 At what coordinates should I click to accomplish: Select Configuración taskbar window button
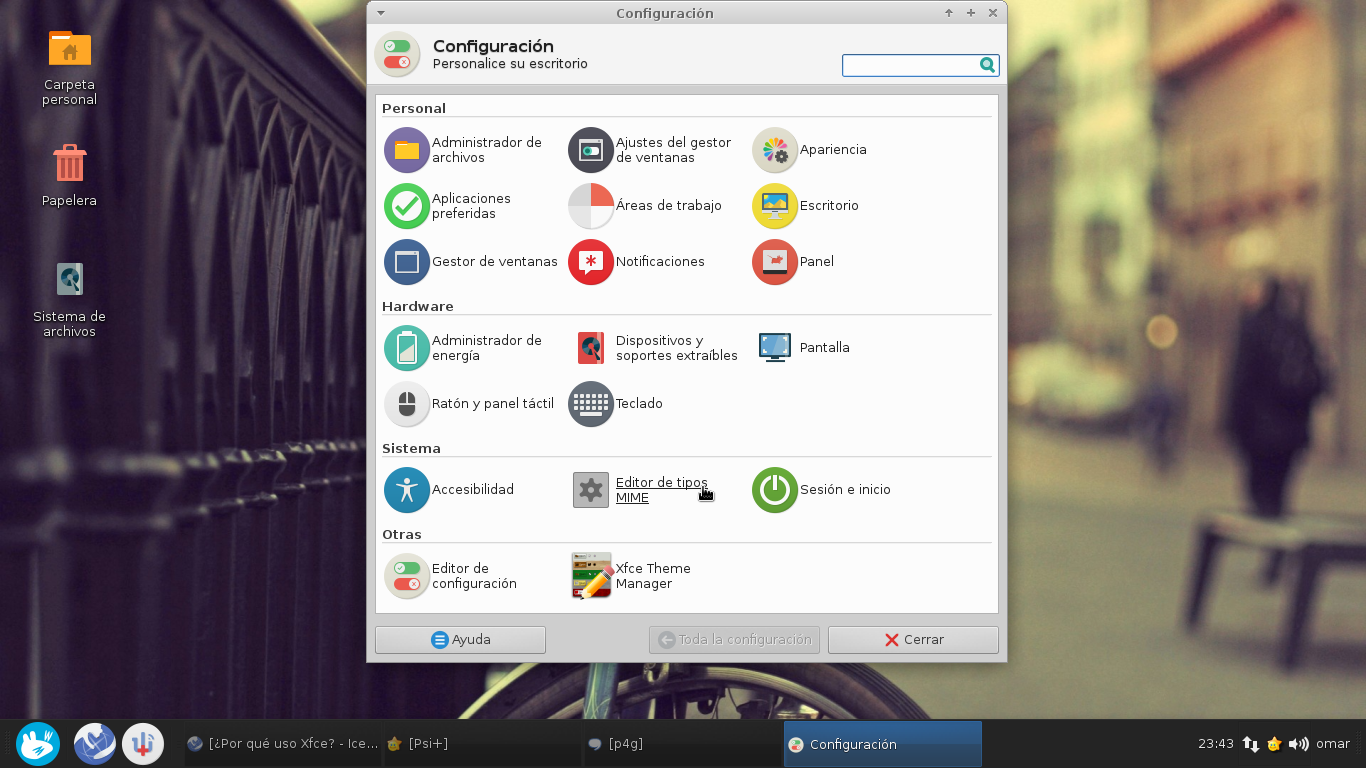tap(882, 744)
